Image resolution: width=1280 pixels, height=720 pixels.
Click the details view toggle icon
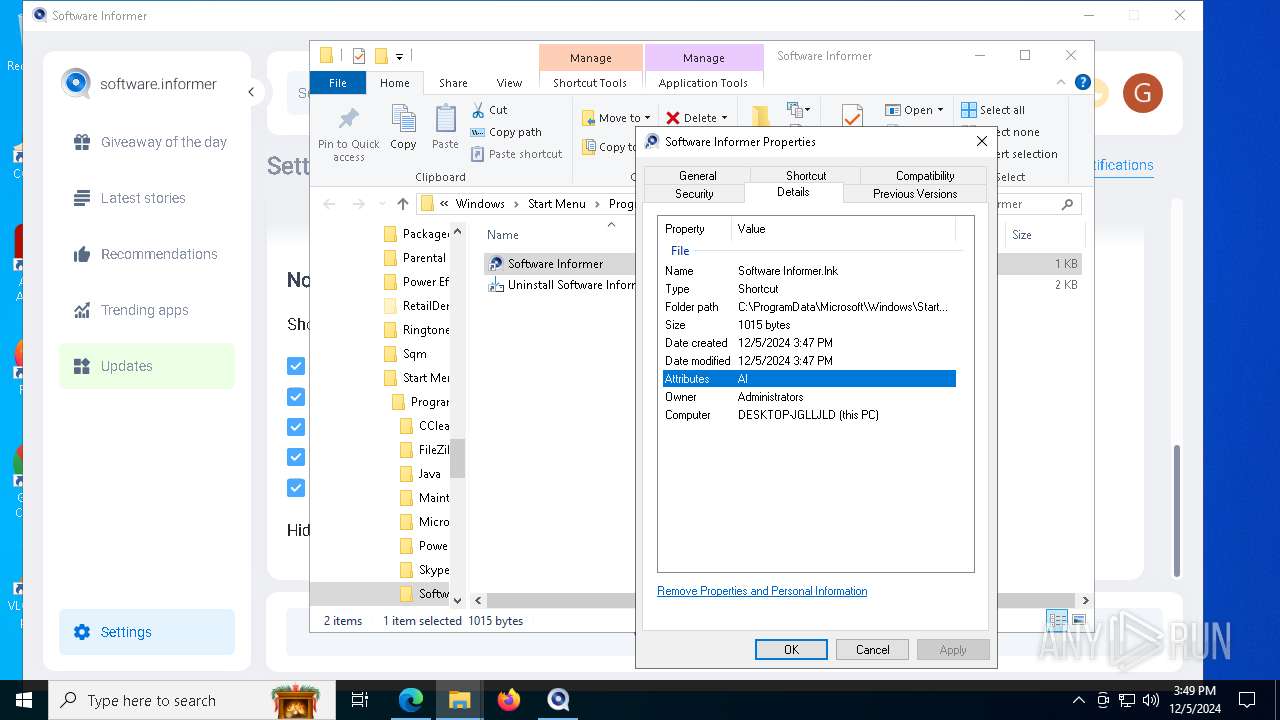1057,621
